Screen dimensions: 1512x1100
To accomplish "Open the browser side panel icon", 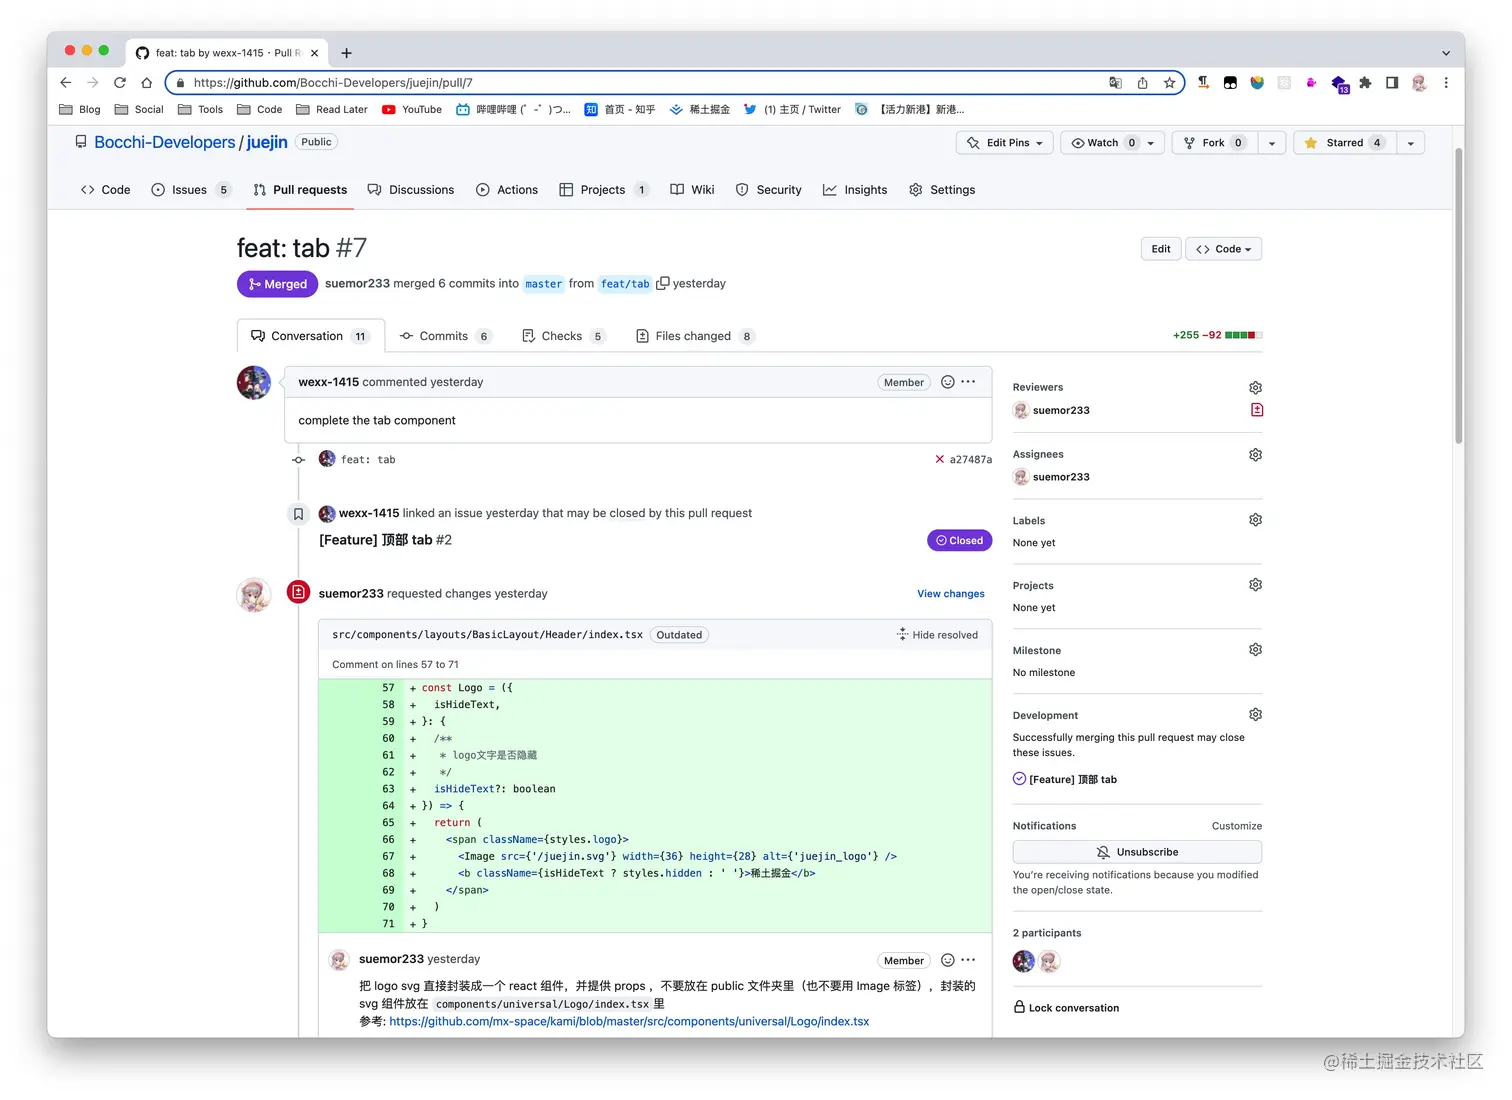I will (x=1392, y=83).
